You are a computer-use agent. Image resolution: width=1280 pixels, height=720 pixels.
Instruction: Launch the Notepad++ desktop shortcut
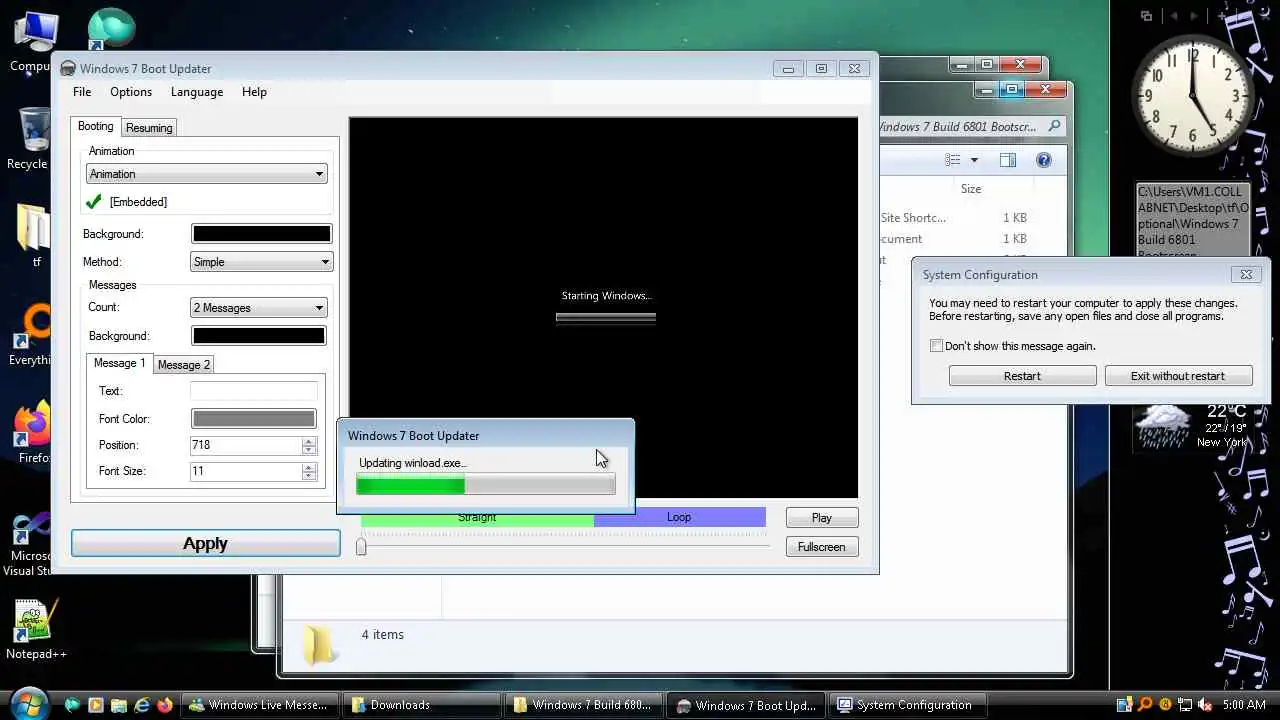35,630
